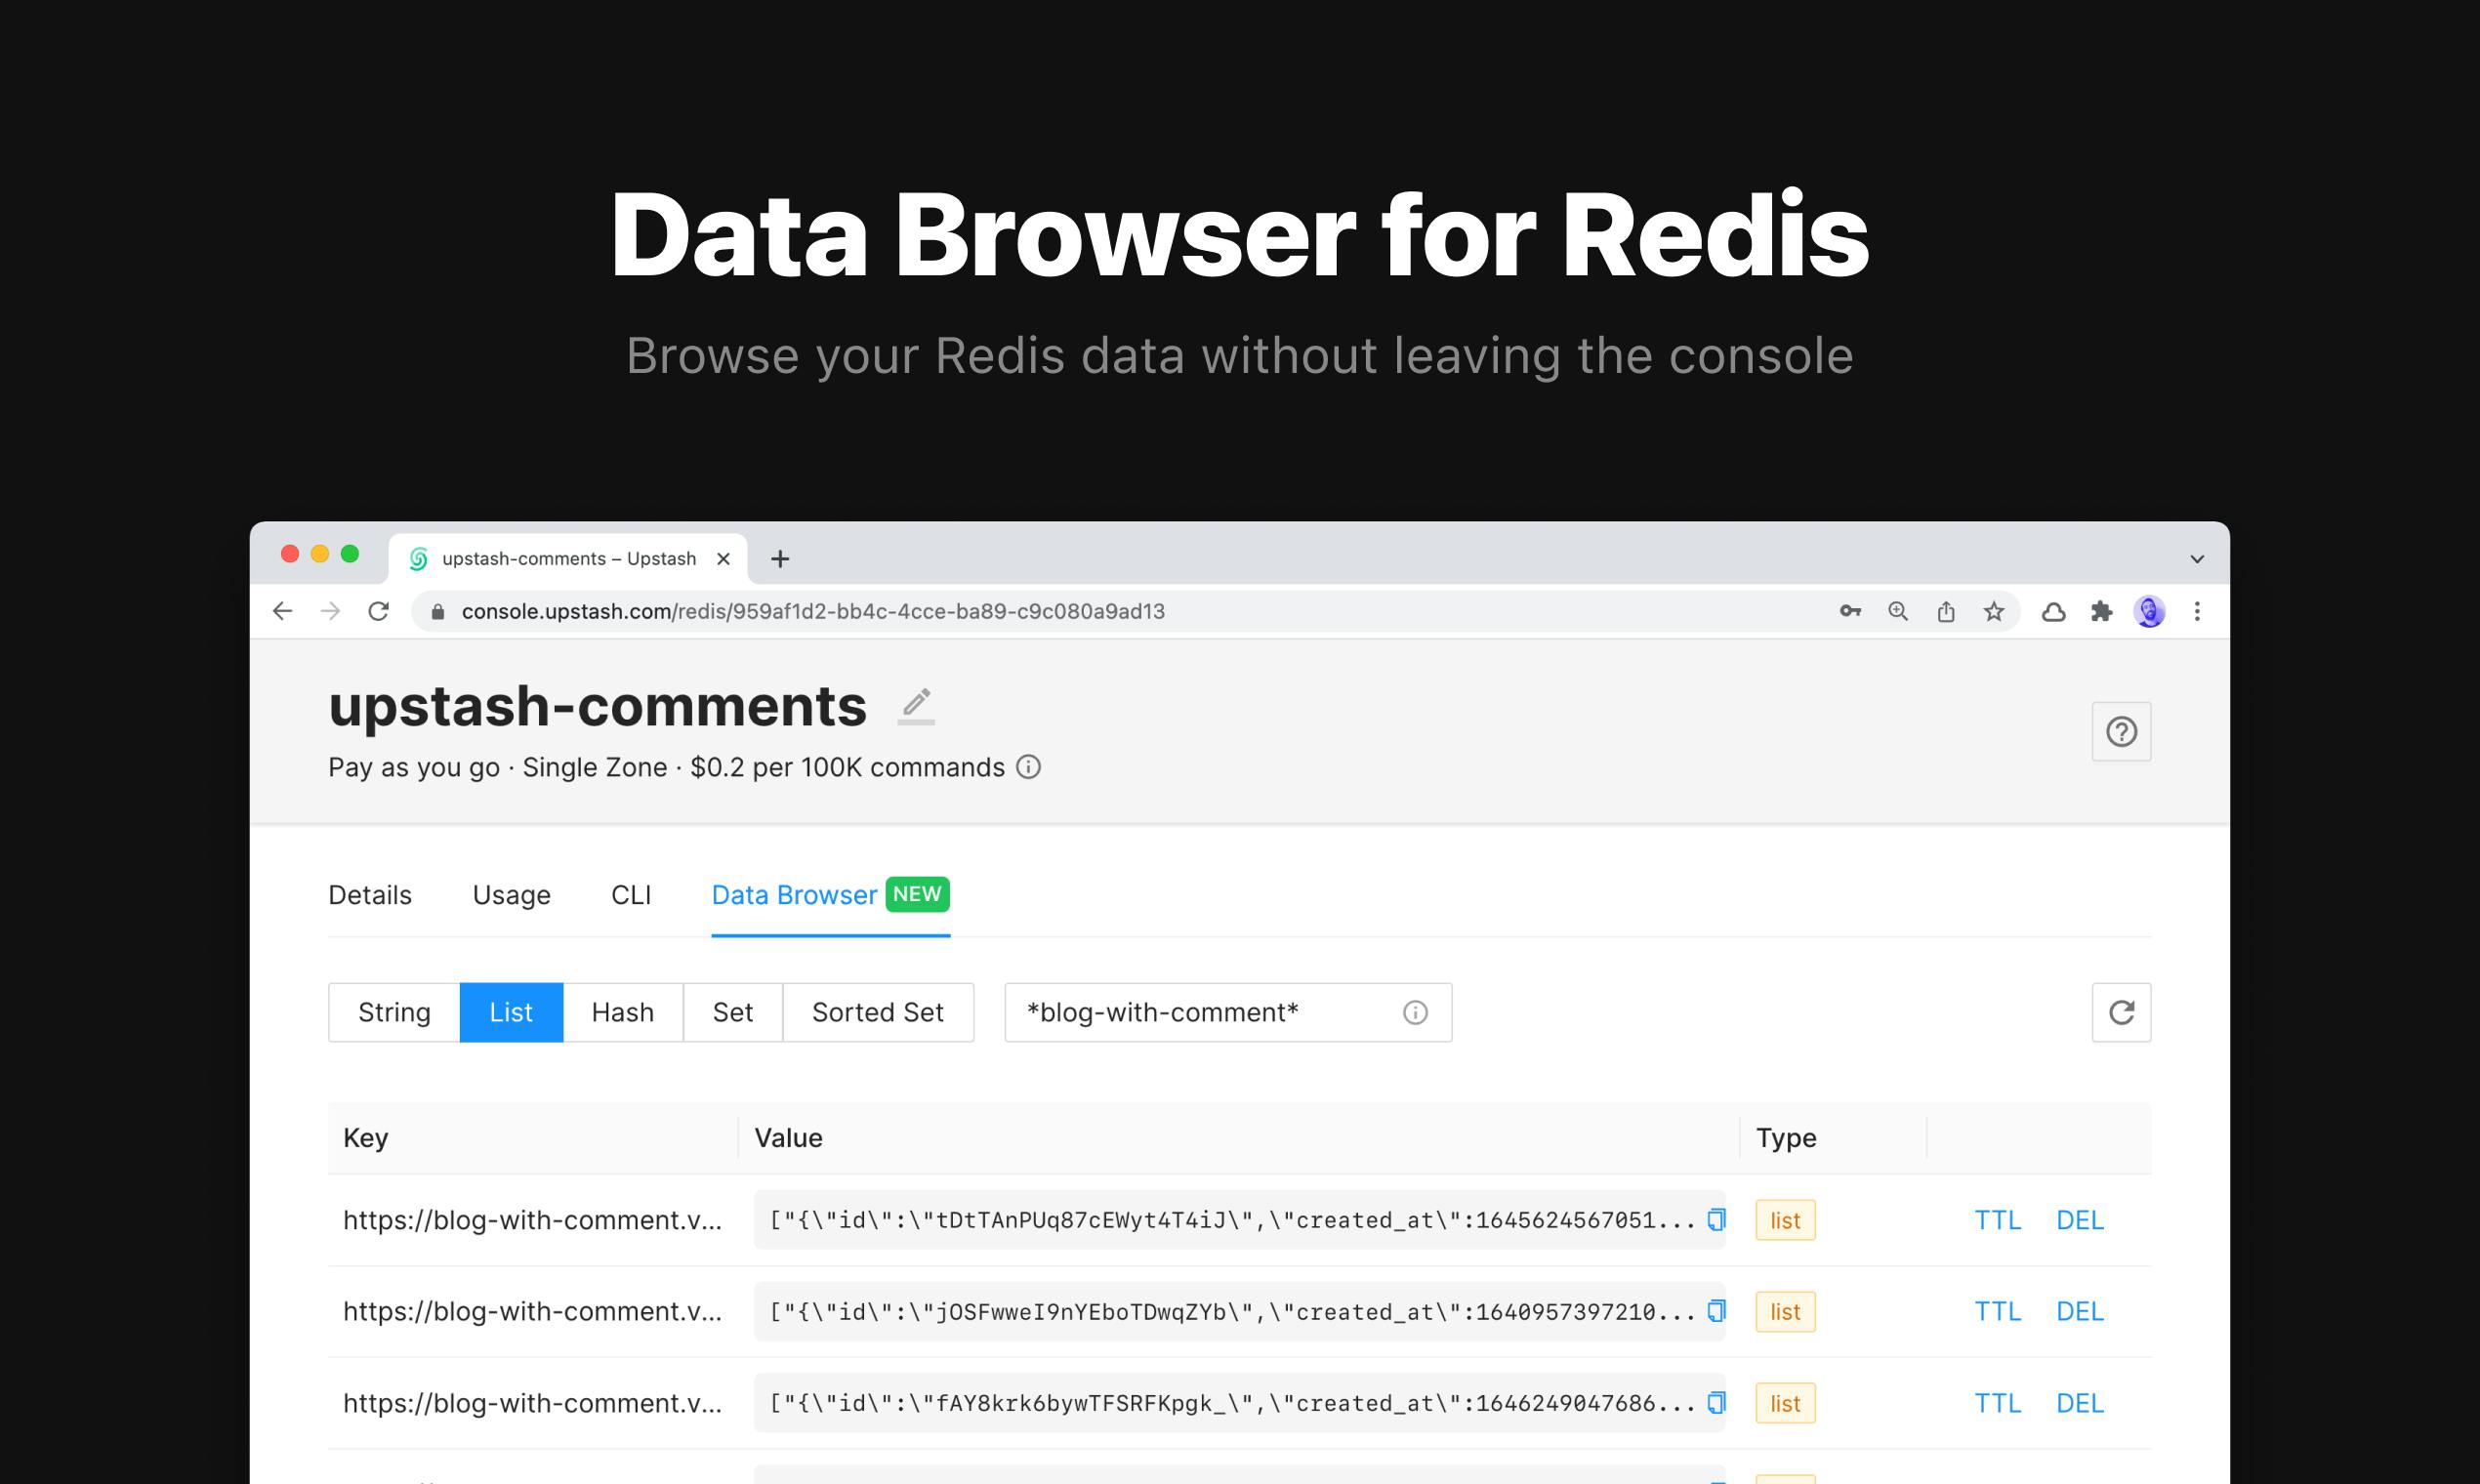The image size is (2480, 1484).
Task: Go back with the browser back arrow
Action: tap(283, 611)
